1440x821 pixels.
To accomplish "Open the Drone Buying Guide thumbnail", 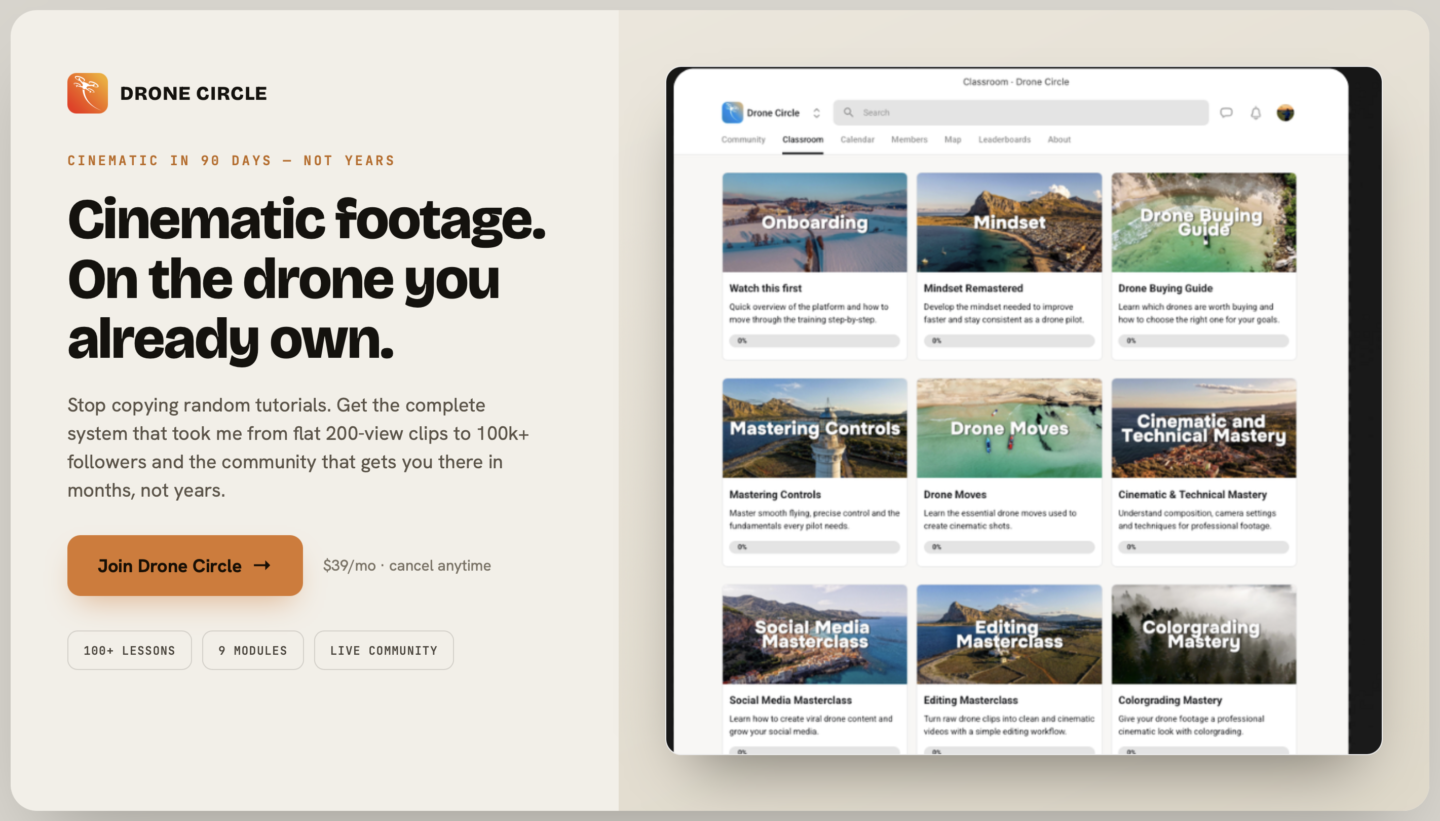I will click(1204, 222).
